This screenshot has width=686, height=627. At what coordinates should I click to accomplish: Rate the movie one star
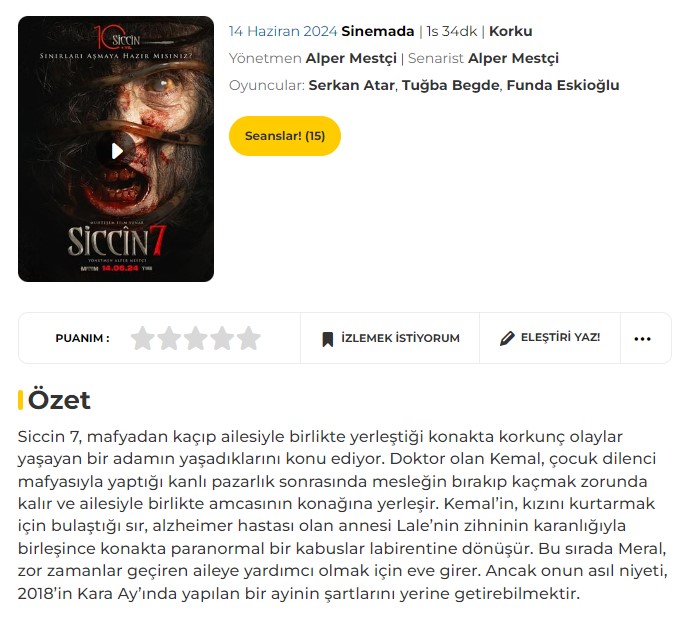click(143, 338)
